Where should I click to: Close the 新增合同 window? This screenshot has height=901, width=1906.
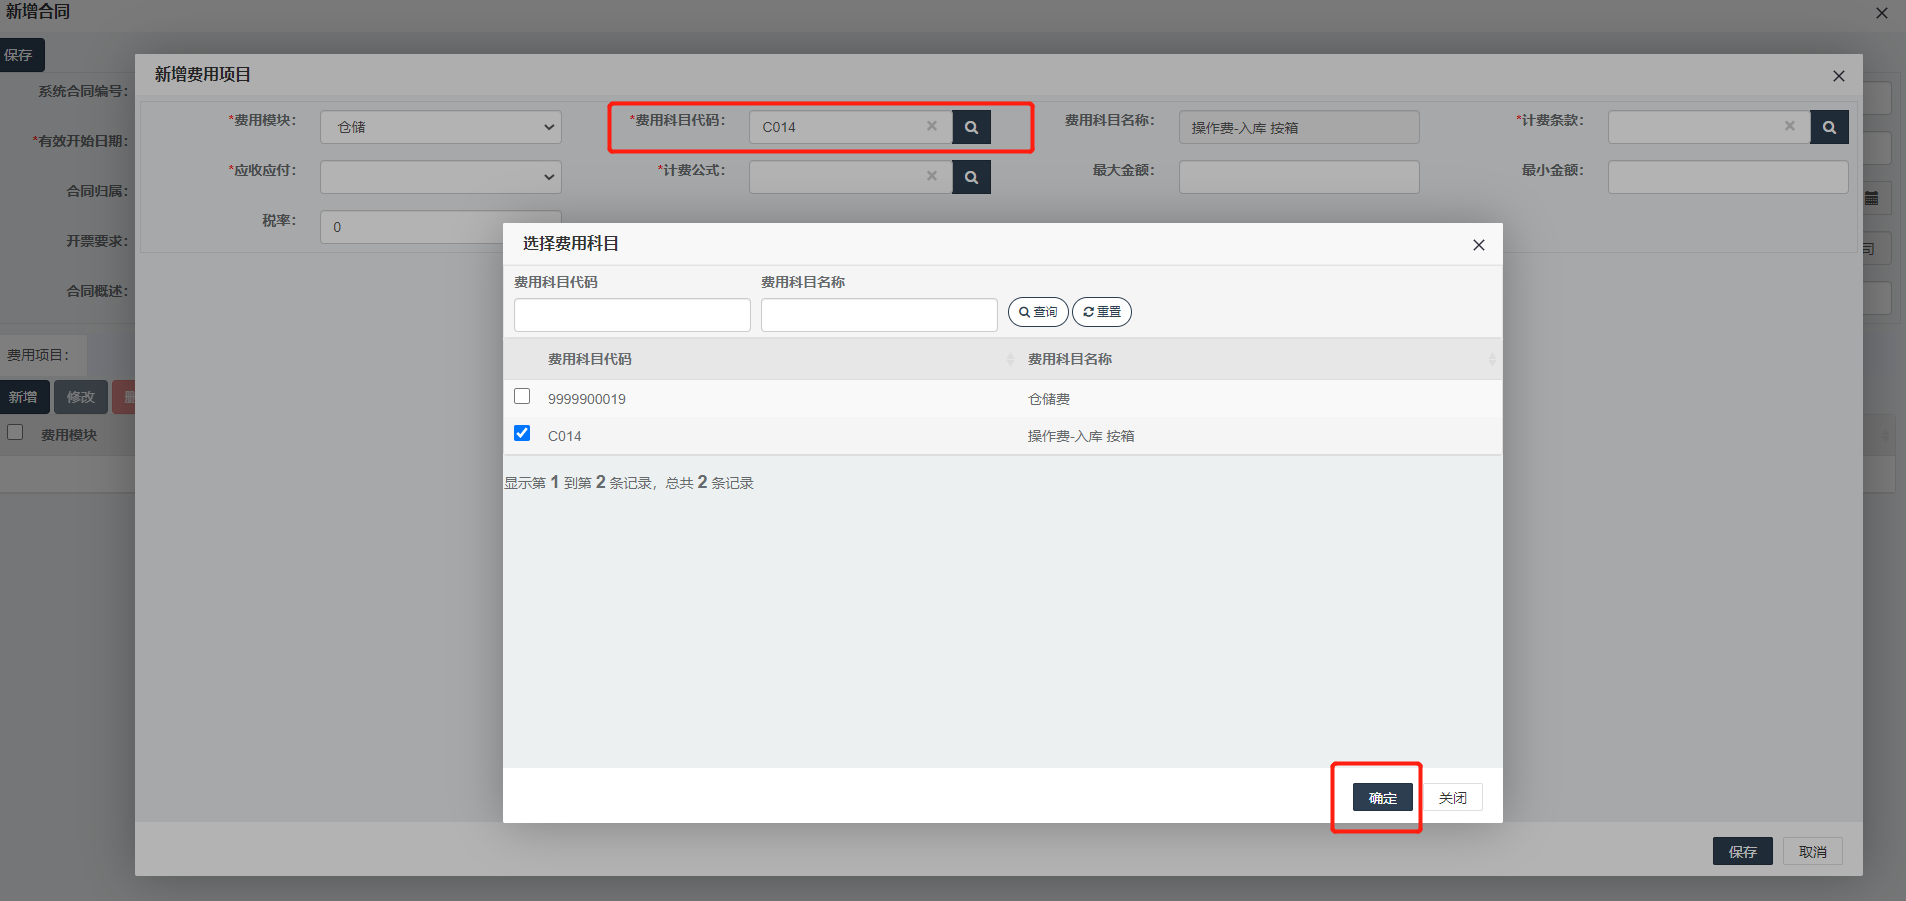point(1882,13)
